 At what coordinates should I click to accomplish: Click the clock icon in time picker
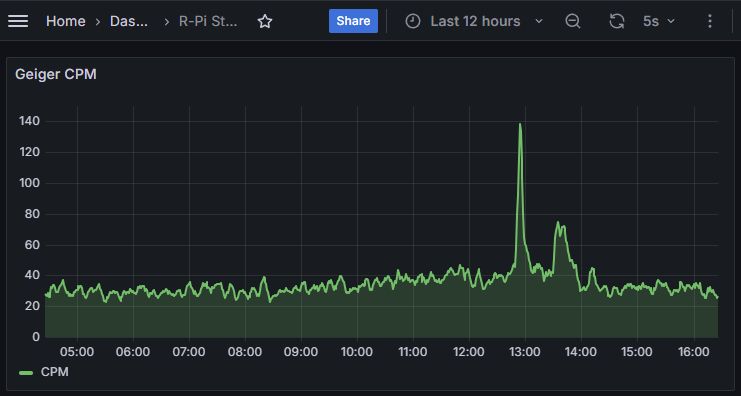[413, 21]
